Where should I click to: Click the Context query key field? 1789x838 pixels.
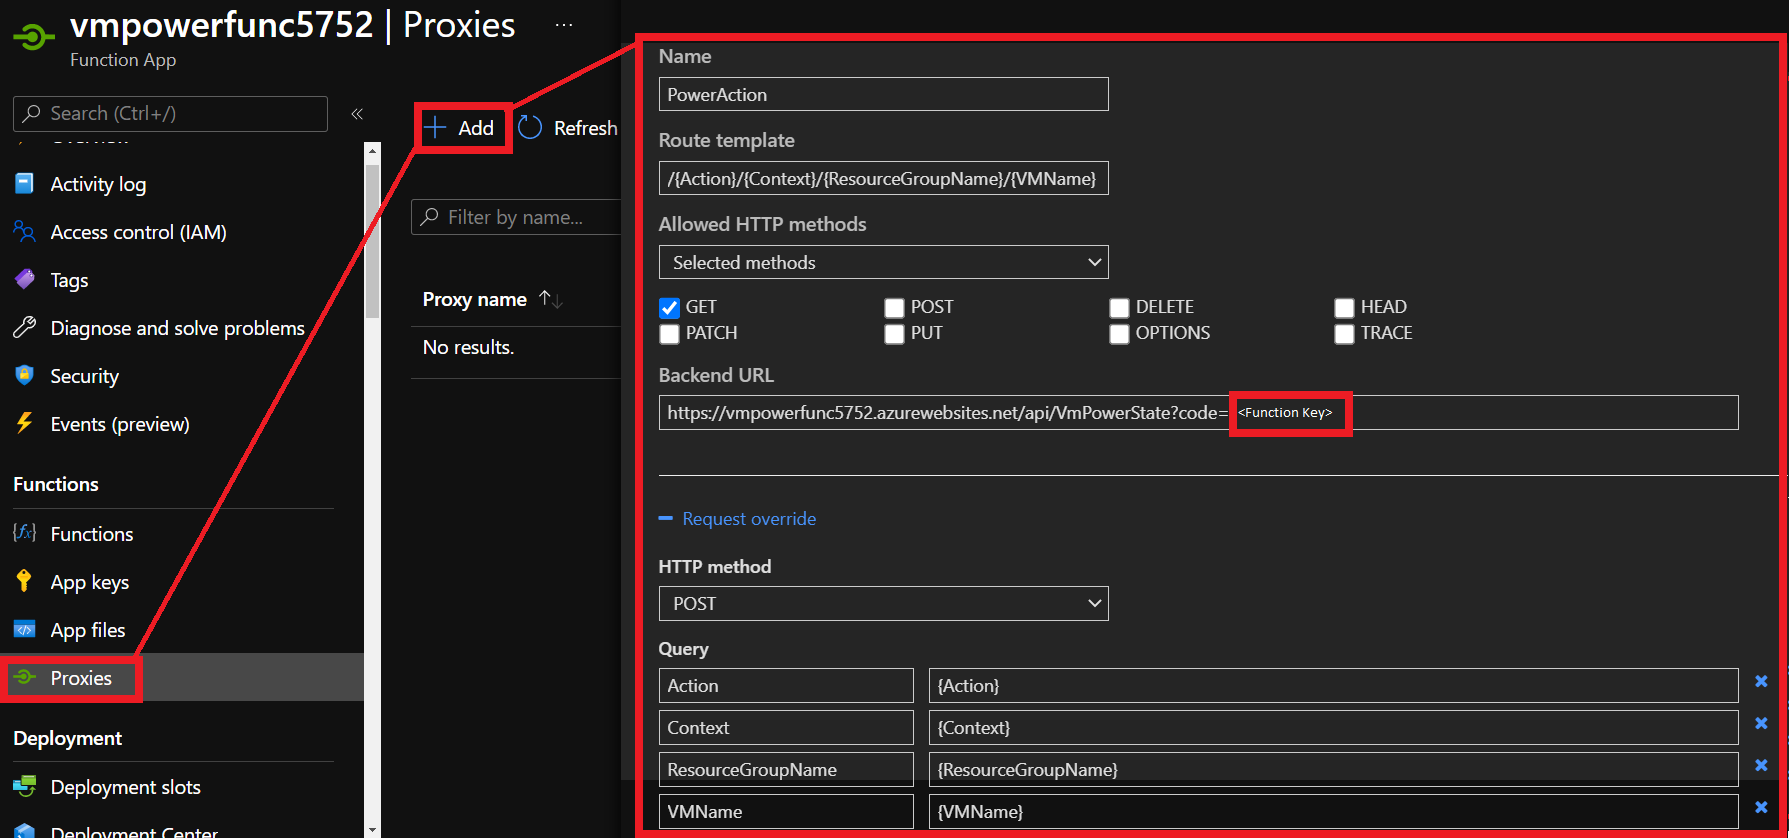coord(786,727)
